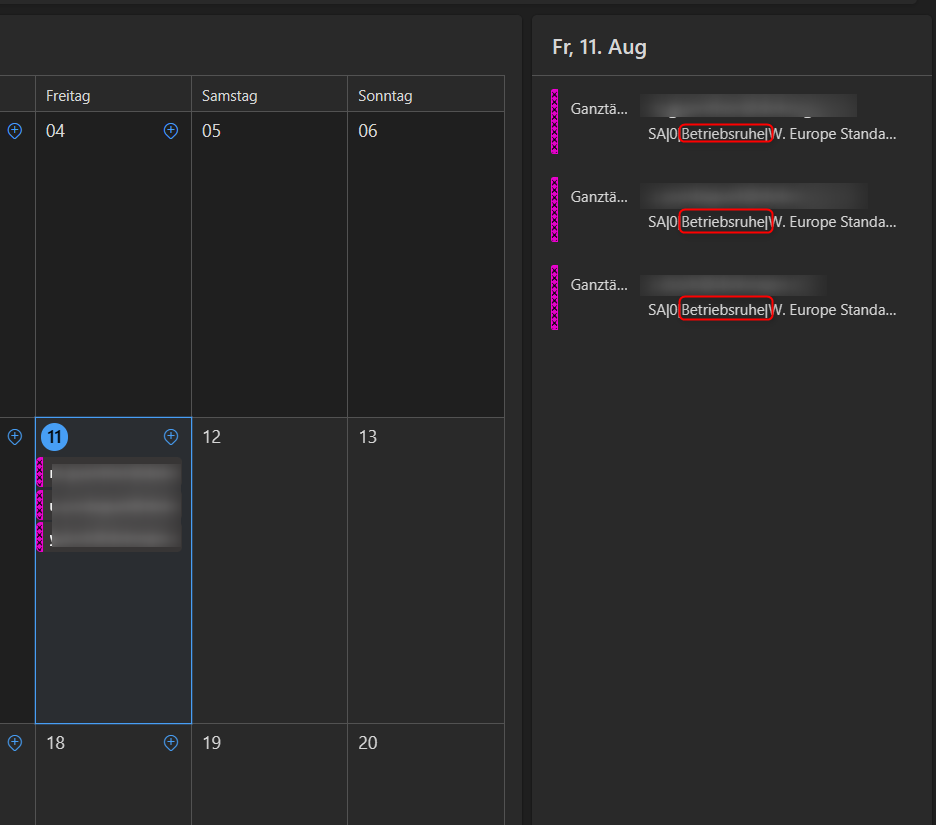Add an event using day 11's plus icon

(170, 436)
